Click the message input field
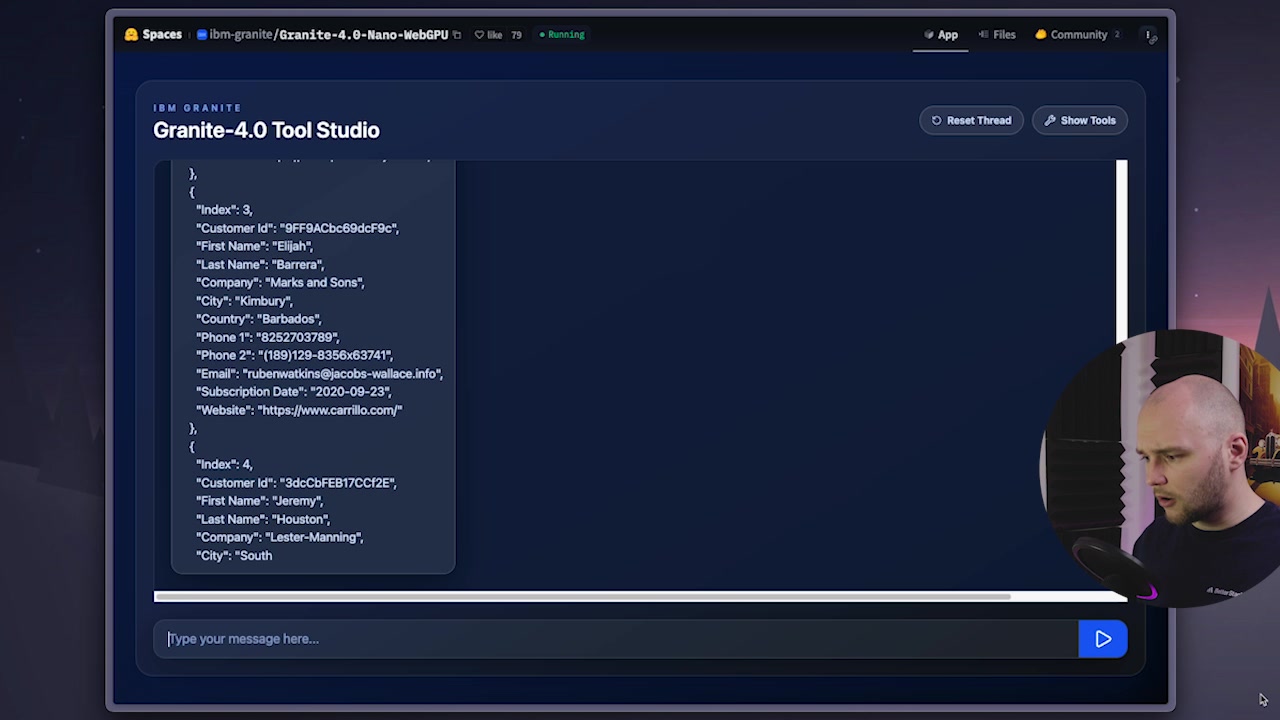This screenshot has width=1280, height=720. click(500, 639)
